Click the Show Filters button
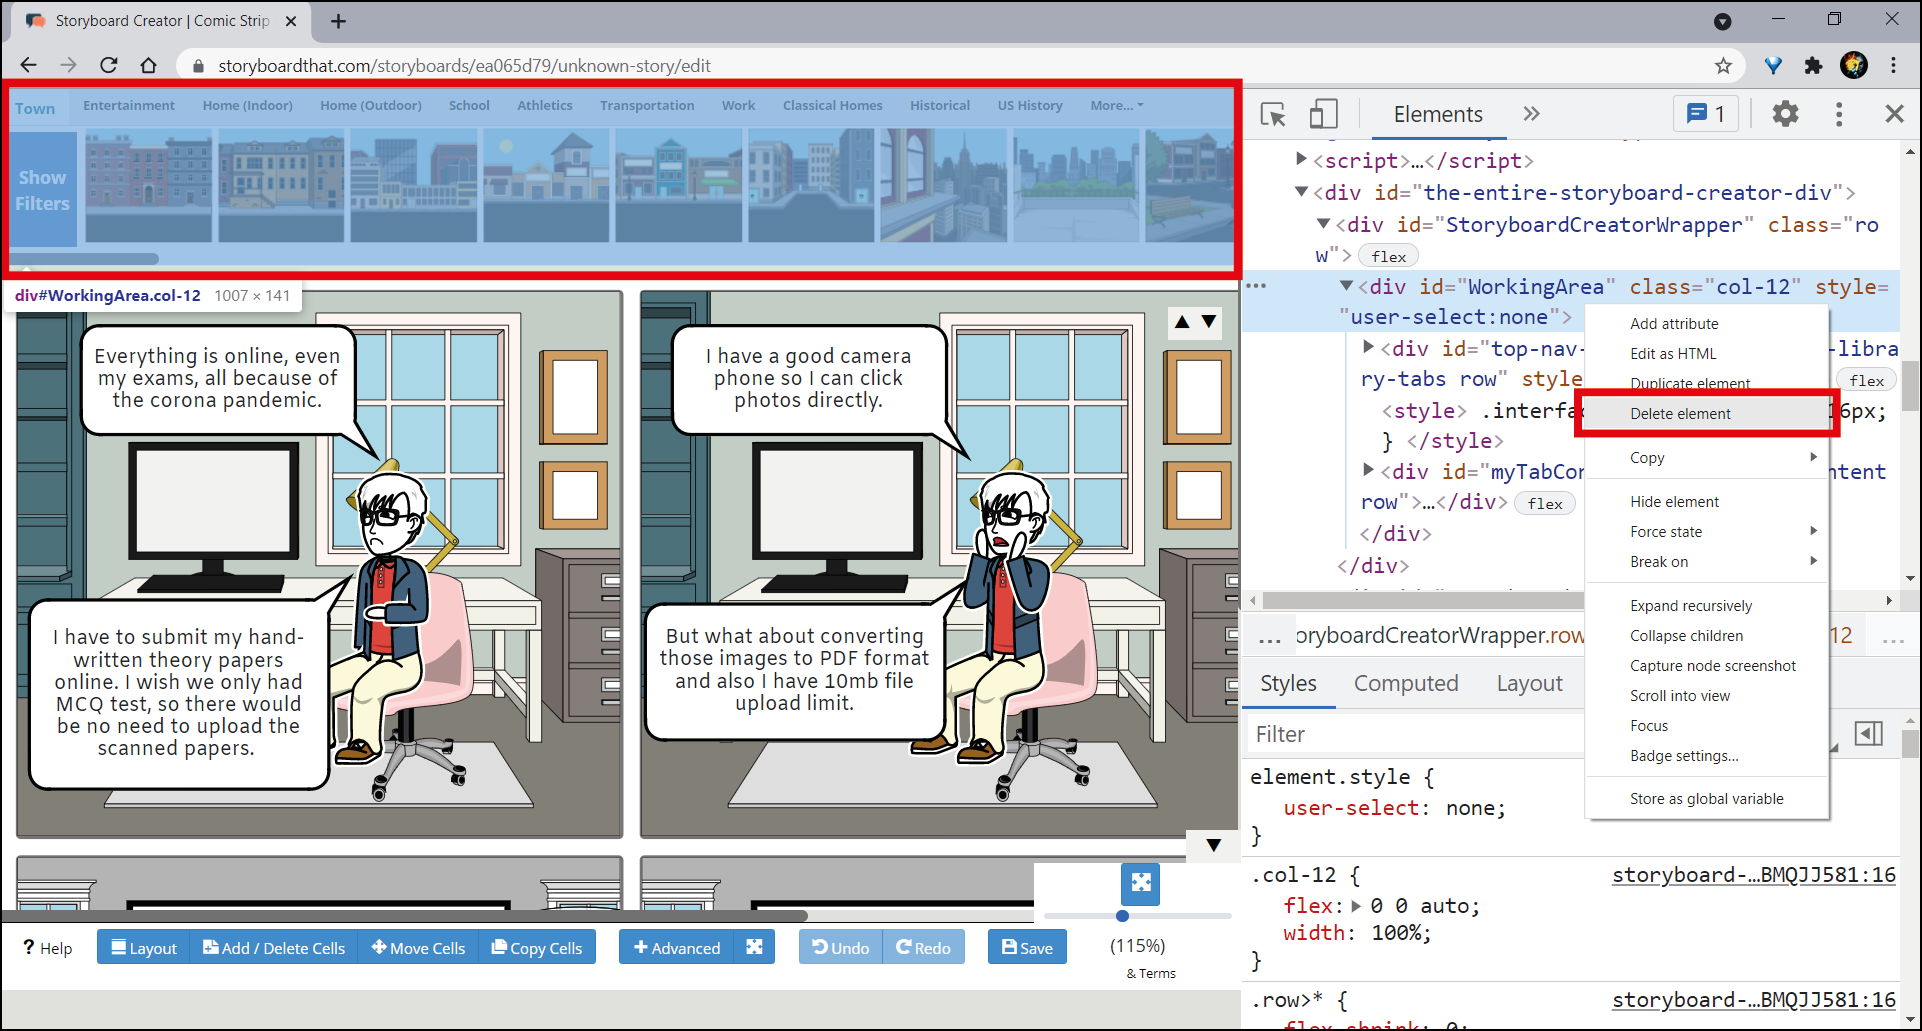The image size is (1922, 1031). pos(43,190)
